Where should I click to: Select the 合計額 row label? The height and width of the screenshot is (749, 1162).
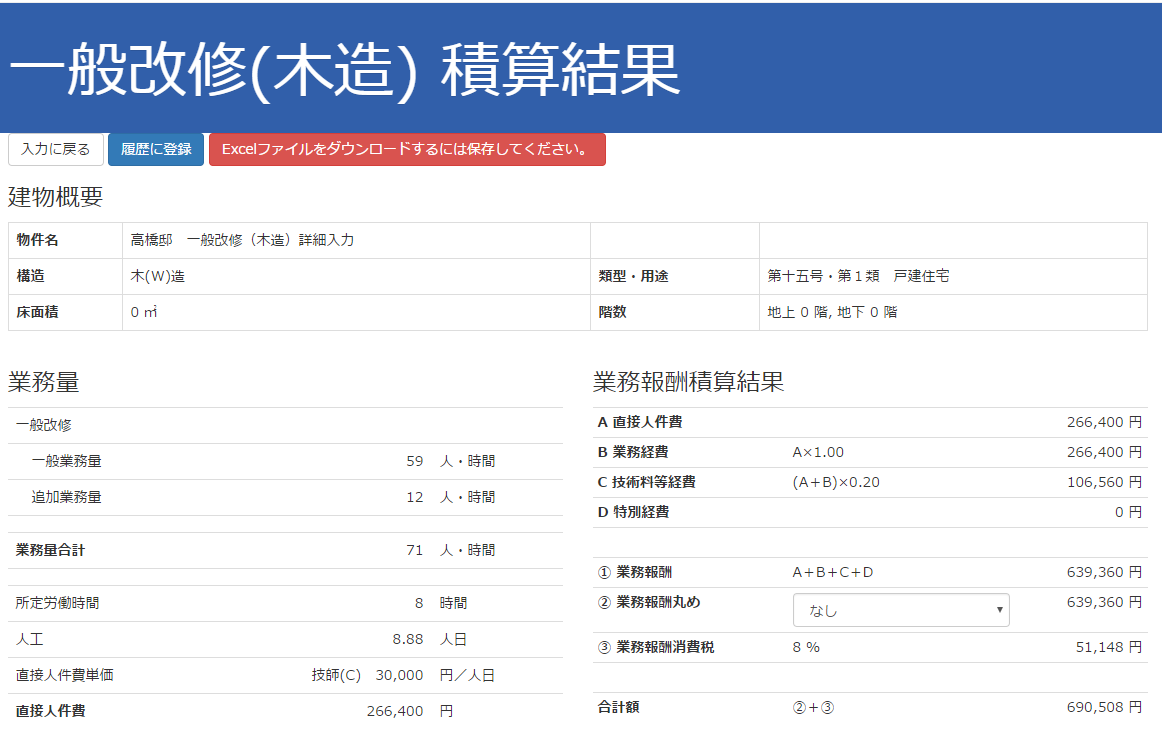[619, 707]
